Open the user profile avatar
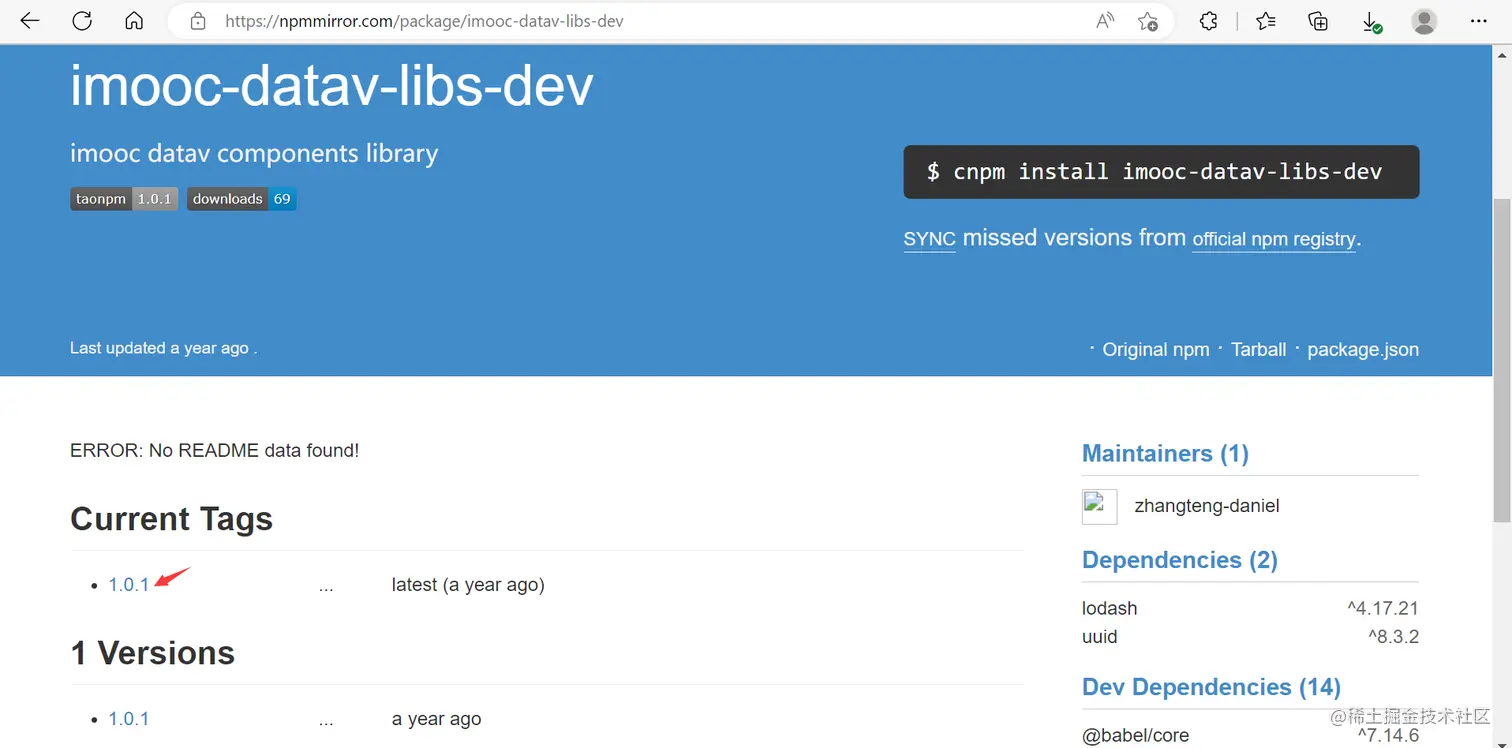1512x748 pixels. [x=1424, y=21]
